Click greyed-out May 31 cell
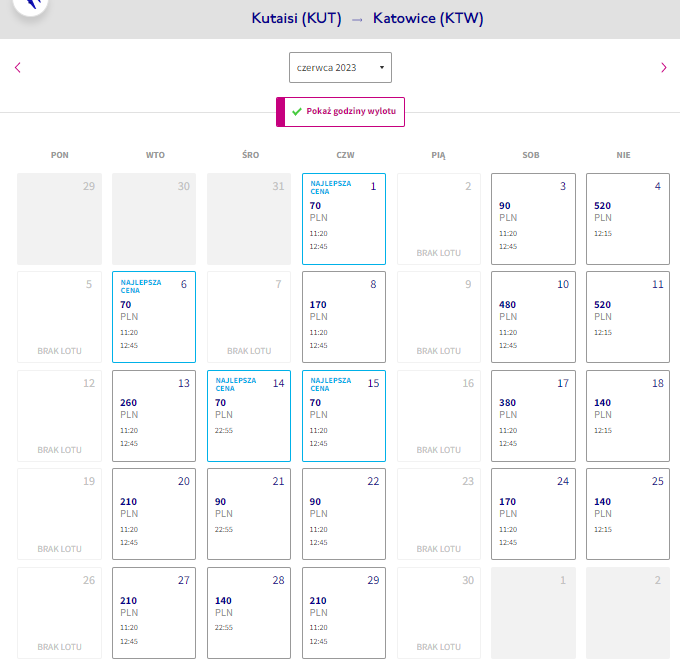 pyautogui.click(x=249, y=219)
